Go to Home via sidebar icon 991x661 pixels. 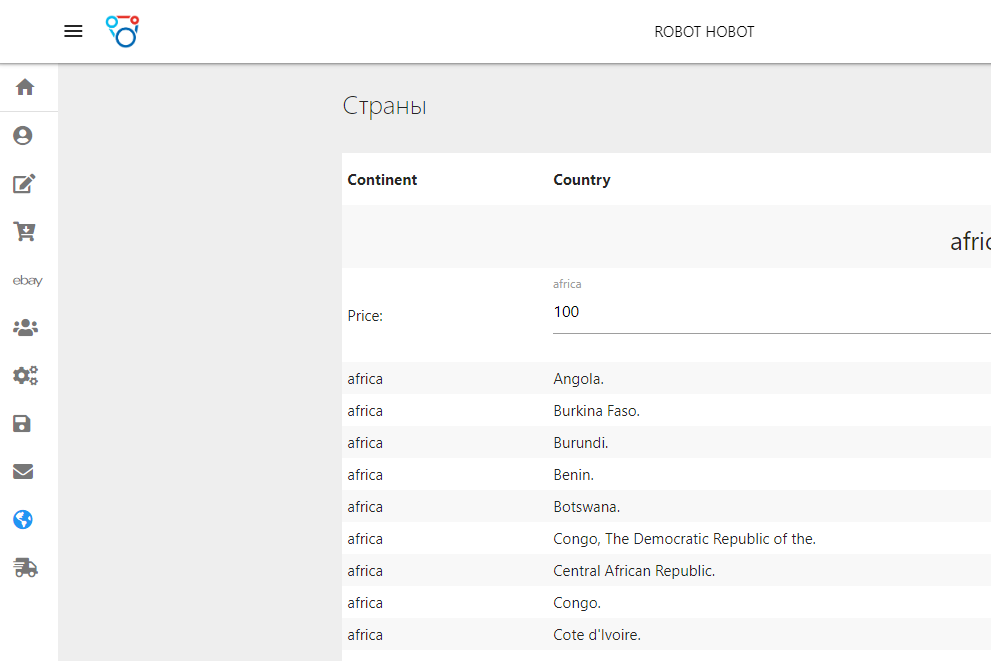(25, 87)
